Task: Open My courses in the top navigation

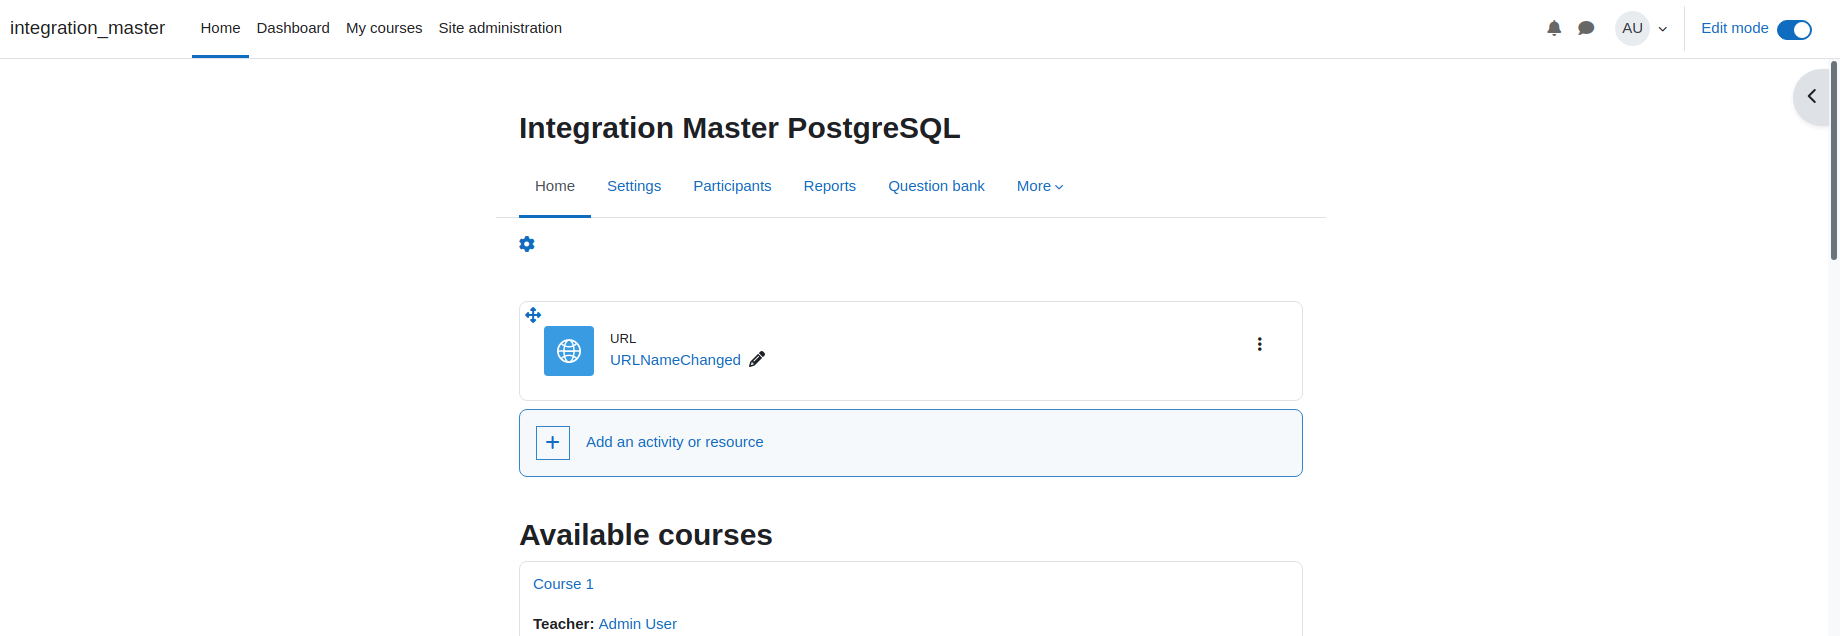Action: click(x=384, y=28)
